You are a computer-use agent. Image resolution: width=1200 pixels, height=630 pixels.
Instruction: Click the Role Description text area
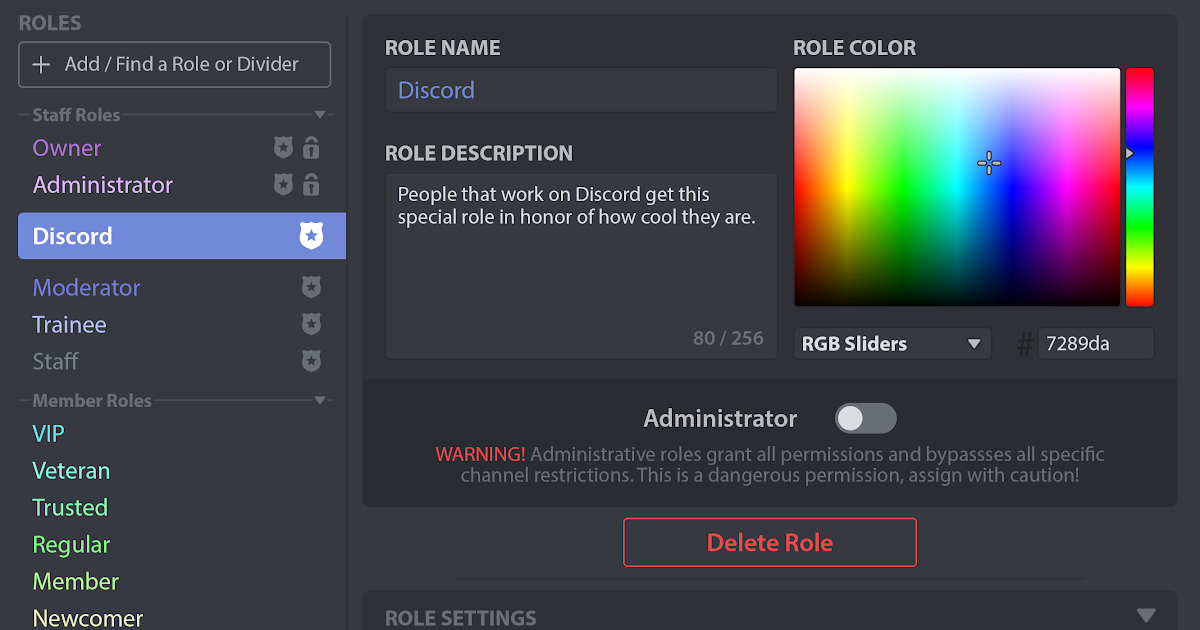coord(581,266)
